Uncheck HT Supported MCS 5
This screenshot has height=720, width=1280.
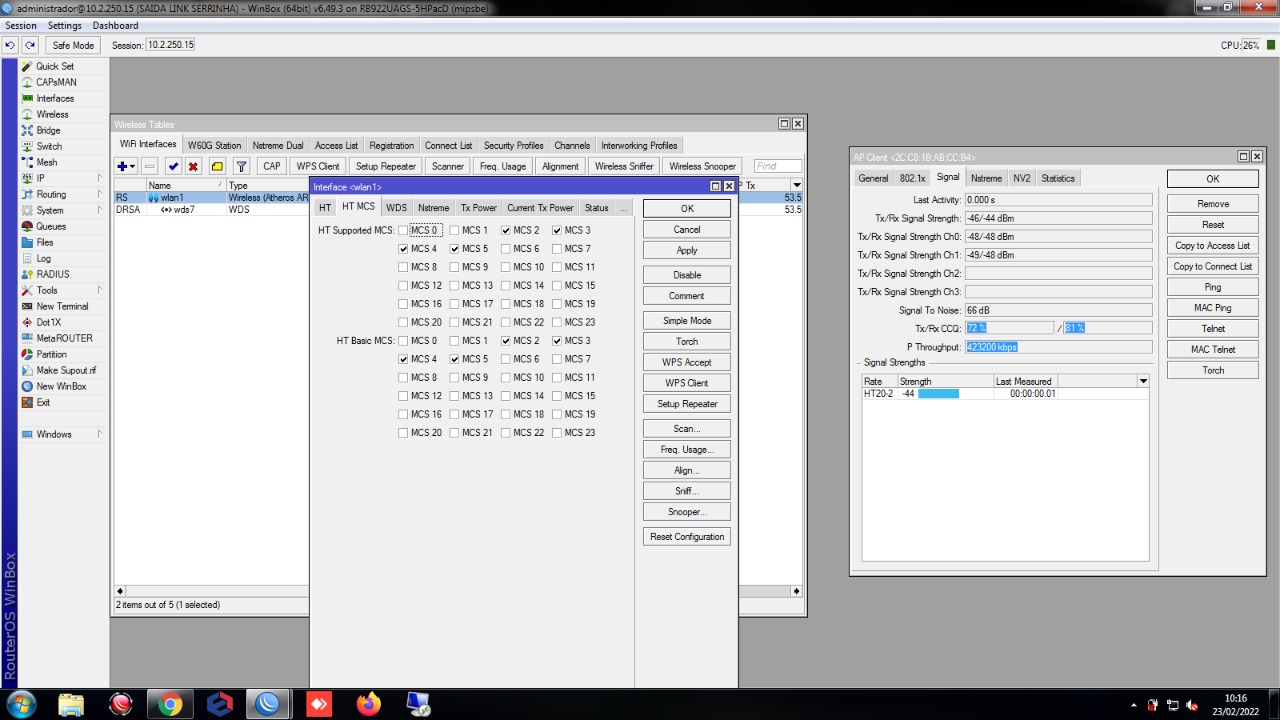pyautogui.click(x=455, y=249)
